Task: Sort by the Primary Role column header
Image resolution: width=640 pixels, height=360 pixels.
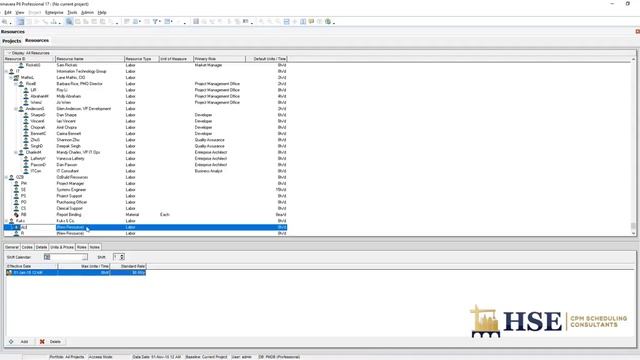Action: click(219, 59)
